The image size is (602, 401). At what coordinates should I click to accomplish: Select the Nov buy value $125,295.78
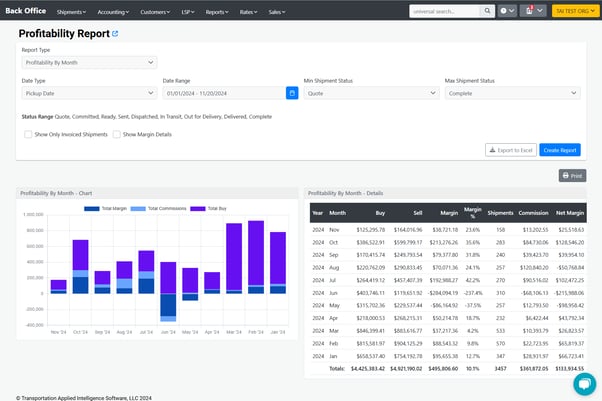pos(370,230)
